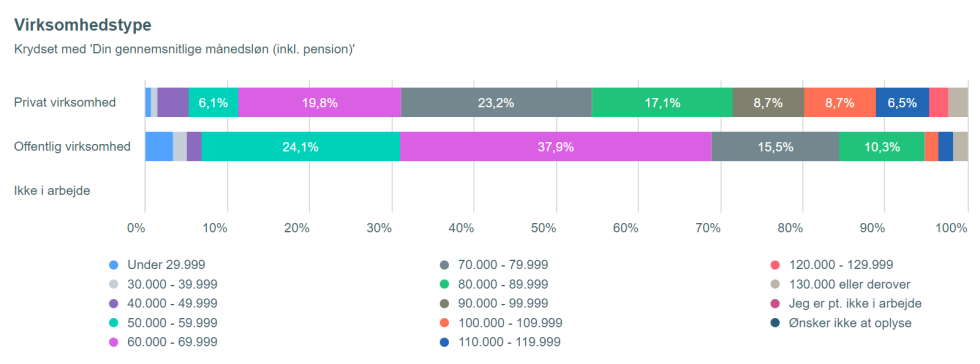Select the 37,9% segment in Offentlig virksomhed

(x=556, y=147)
